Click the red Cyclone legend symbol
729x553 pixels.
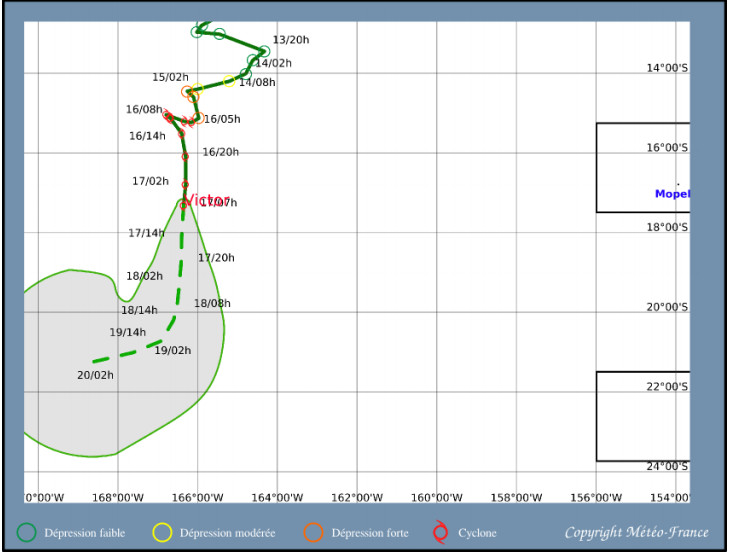[440, 533]
